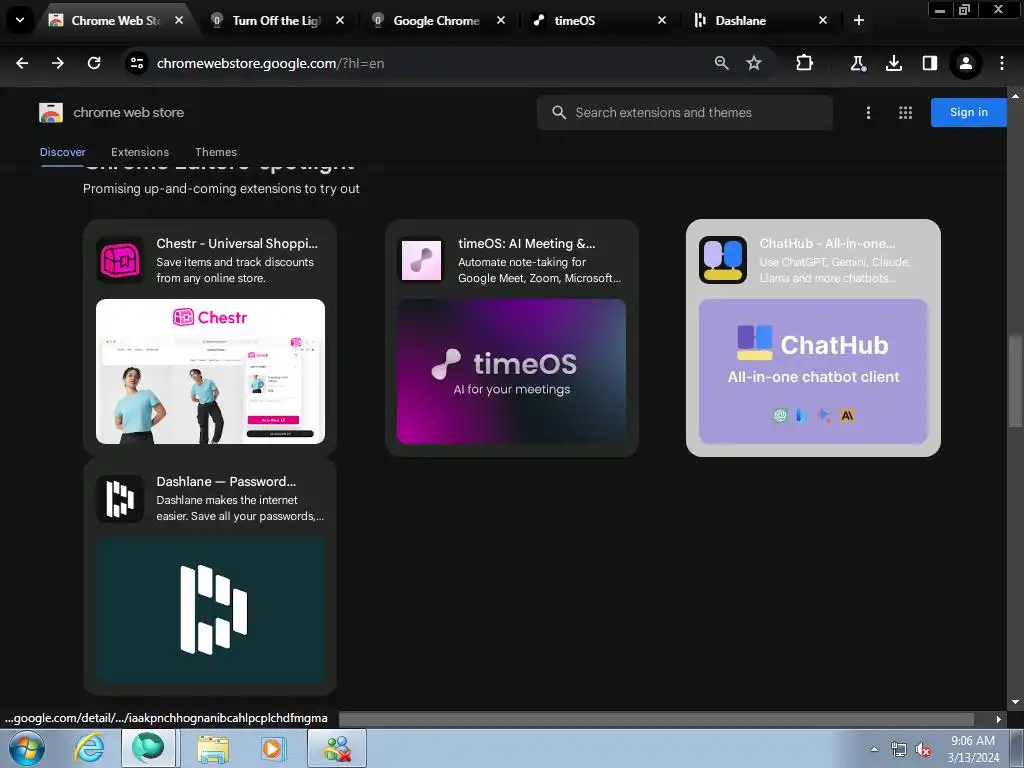Open the tab search dropdown arrow
This screenshot has height=768, width=1024.
pyautogui.click(x=20, y=20)
